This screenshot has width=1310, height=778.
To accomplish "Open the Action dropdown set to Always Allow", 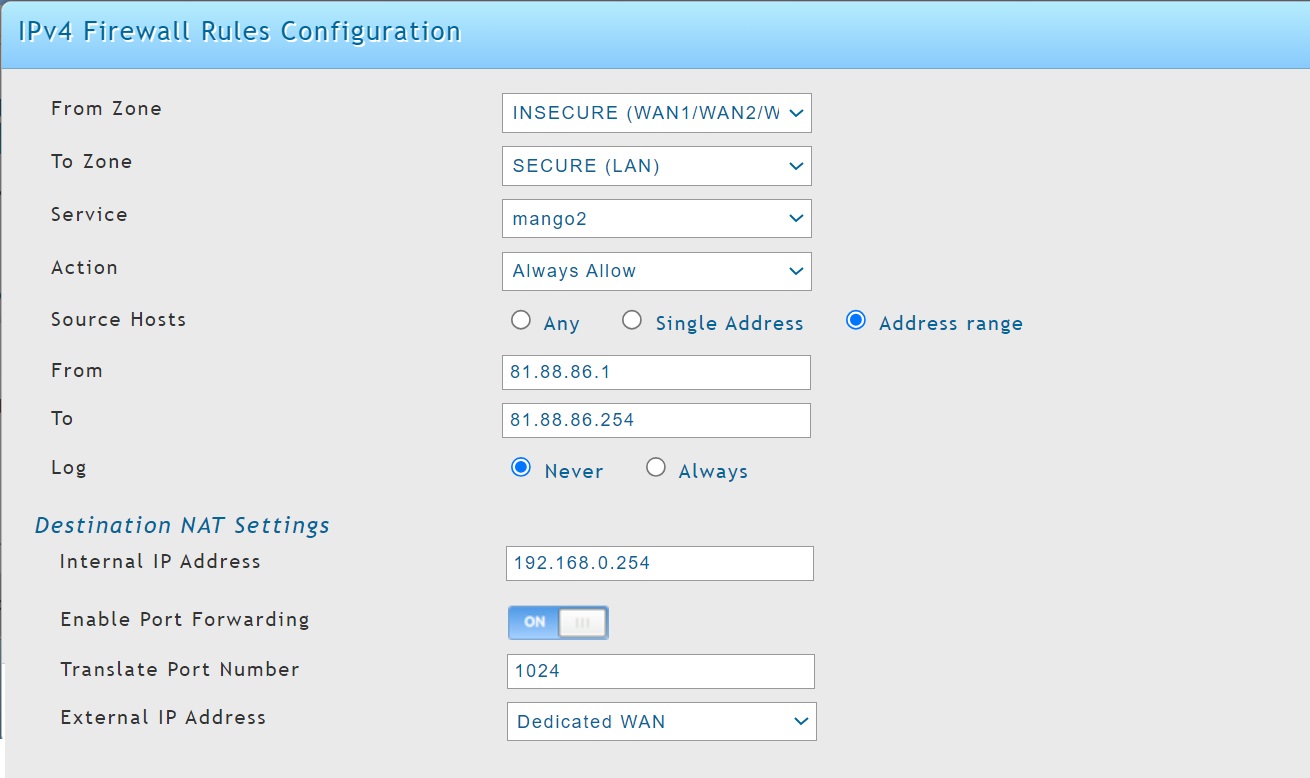I will [656, 271].
